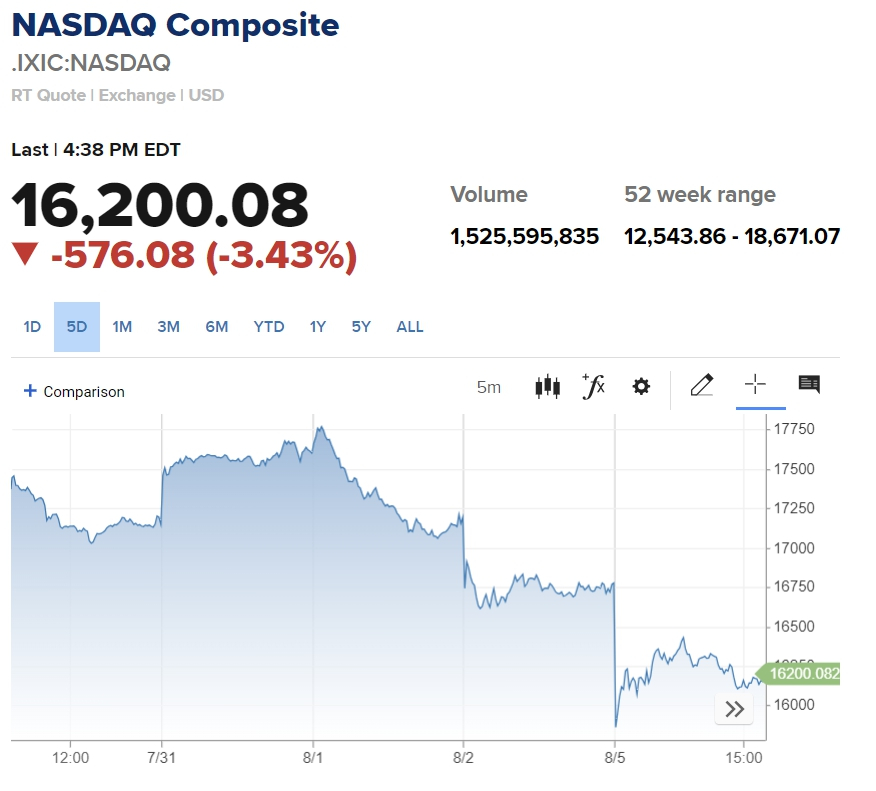Switch to the 1M range

pyautogui.click(x=122, y=327)
